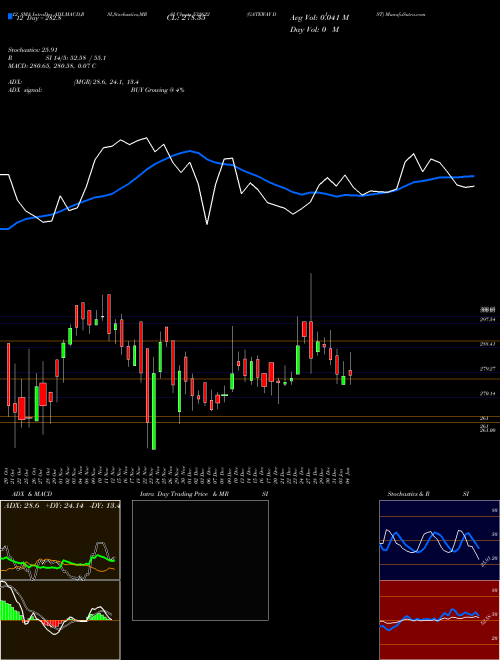Open the ADX indicator thumbnail chart
Image resolution: width=500 pixels, height=660 pixels.
[60, 540]
